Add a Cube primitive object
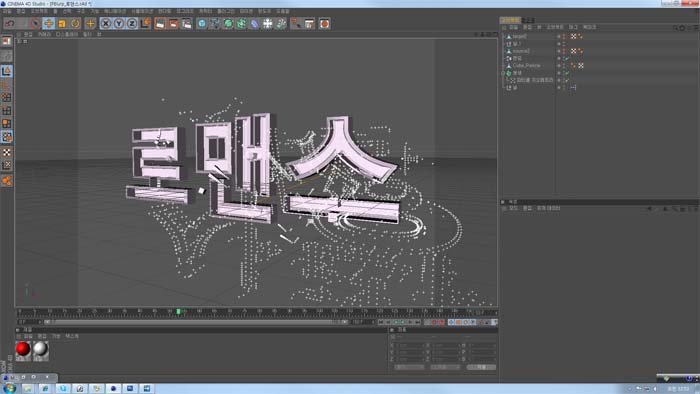Image resolution: width=700 pixels, height=394 pixels. click(x=202, y=23)
